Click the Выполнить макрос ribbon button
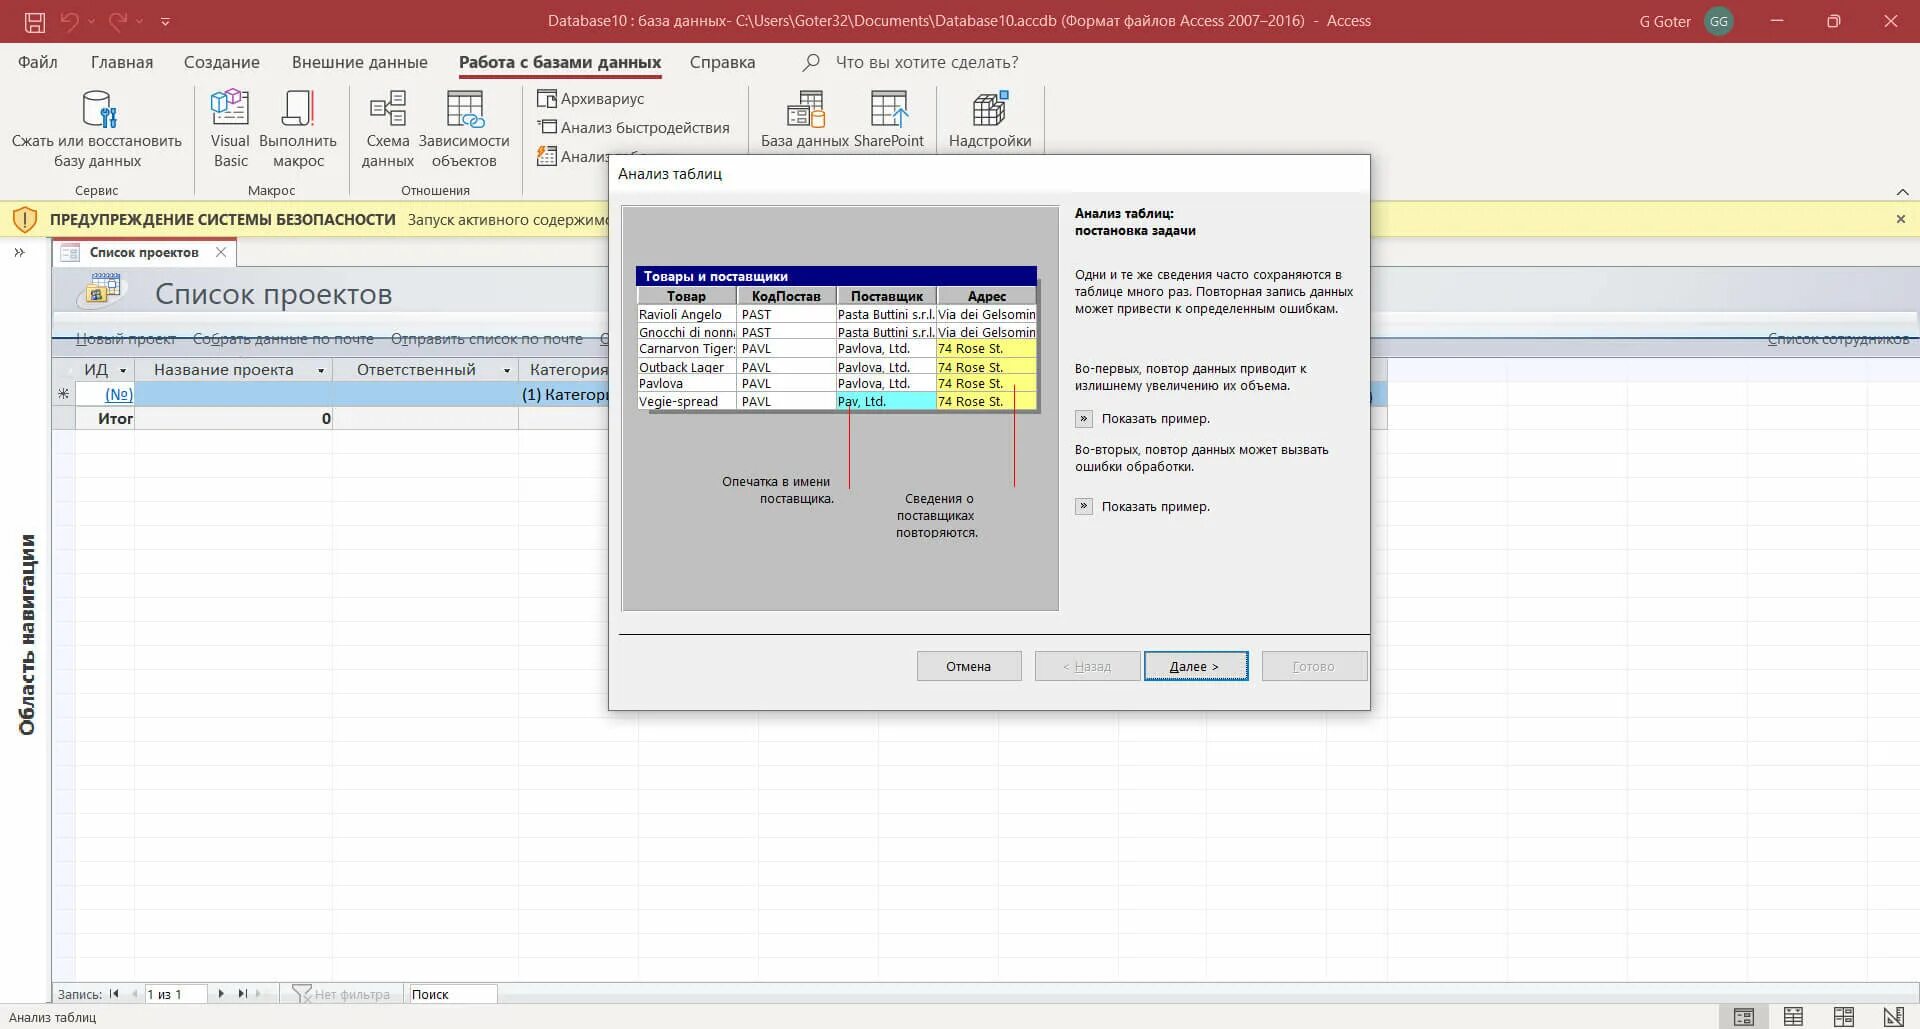Screen dimensions: 1920x1029 click(x=298, y=130)
